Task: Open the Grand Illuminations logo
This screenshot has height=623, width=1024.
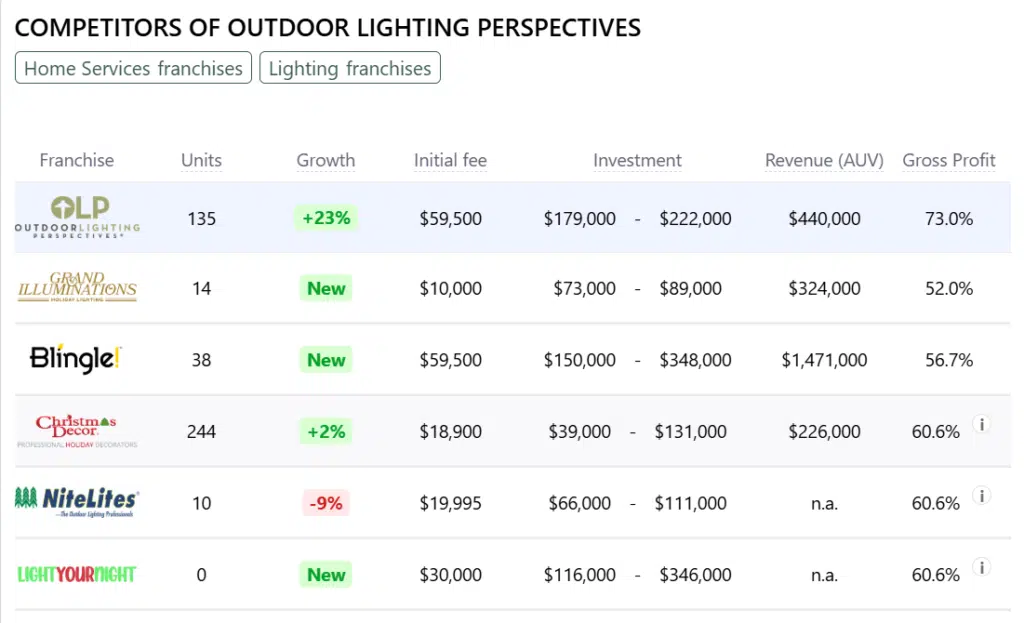Action: pos(77,288)
